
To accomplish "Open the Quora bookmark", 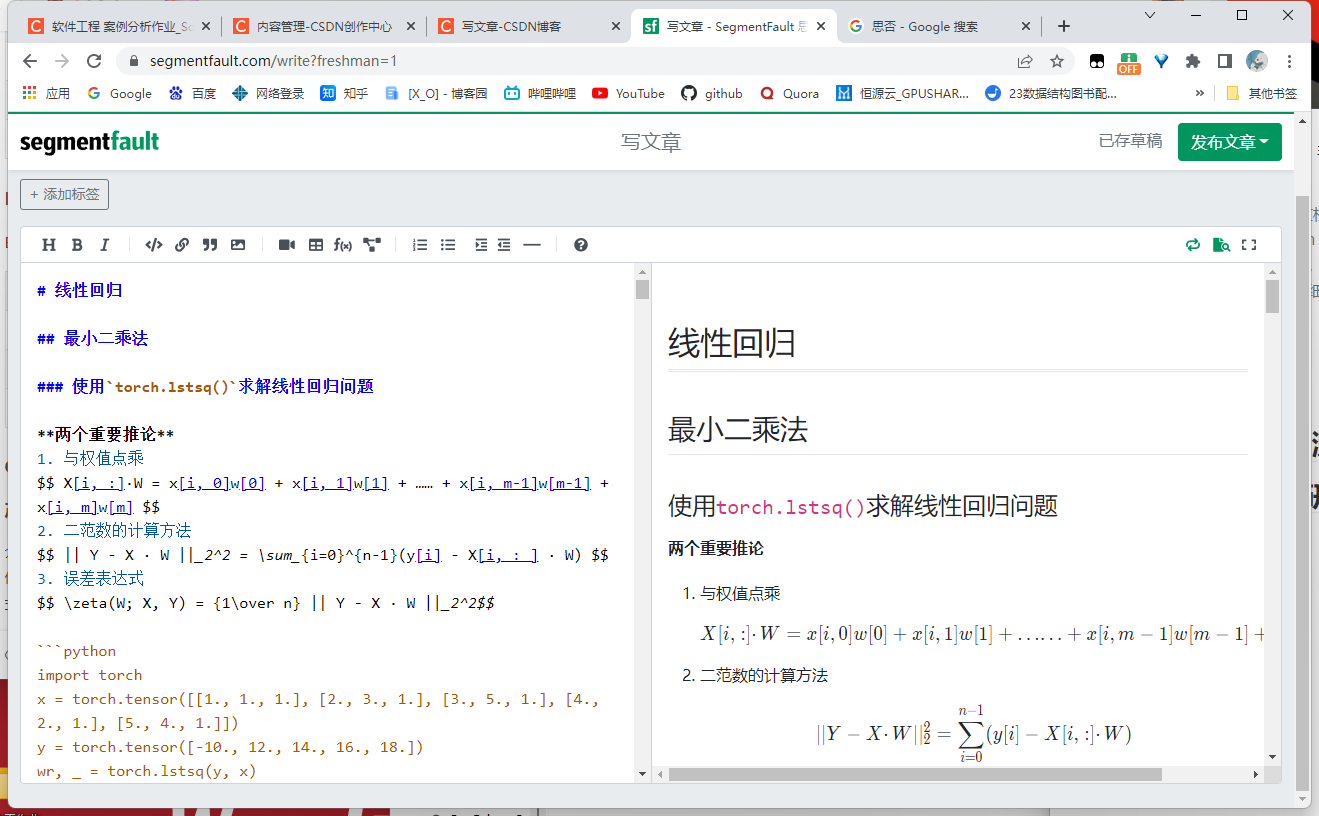I will point(789,93).
